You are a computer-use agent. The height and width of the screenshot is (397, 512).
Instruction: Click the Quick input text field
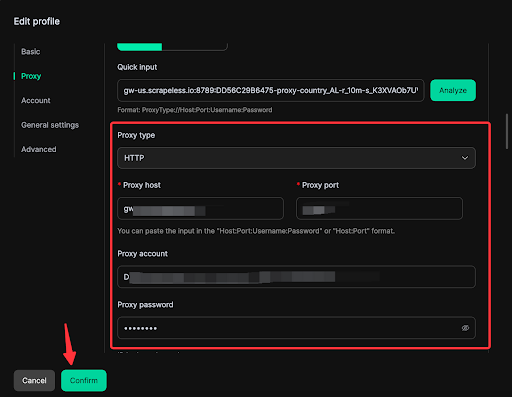click(271, 90)
